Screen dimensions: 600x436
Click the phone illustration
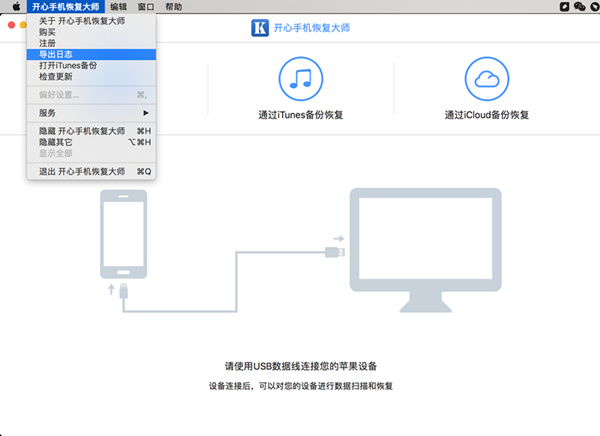pyautogui.click(x=124, y=234)
